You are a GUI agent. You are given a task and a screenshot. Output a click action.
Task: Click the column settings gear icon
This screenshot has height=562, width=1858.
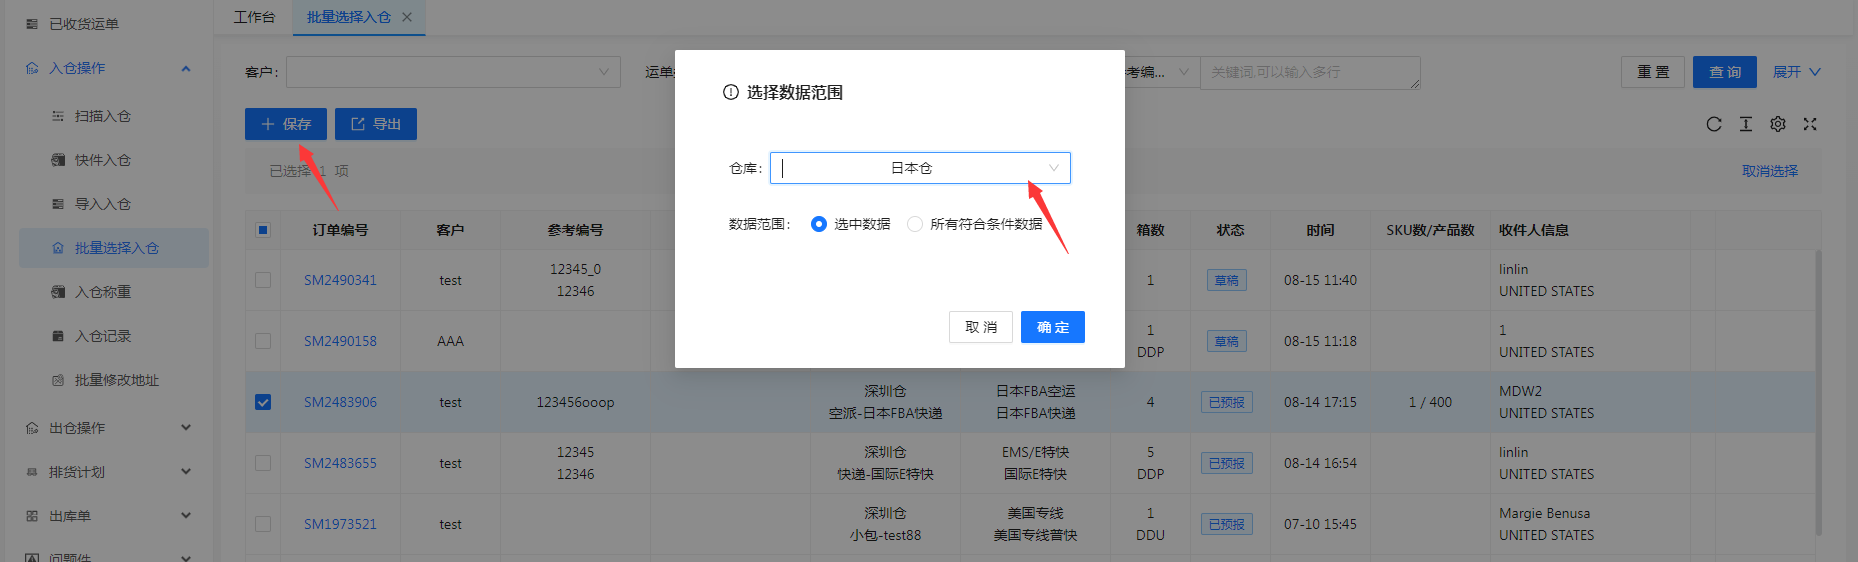1777,124
